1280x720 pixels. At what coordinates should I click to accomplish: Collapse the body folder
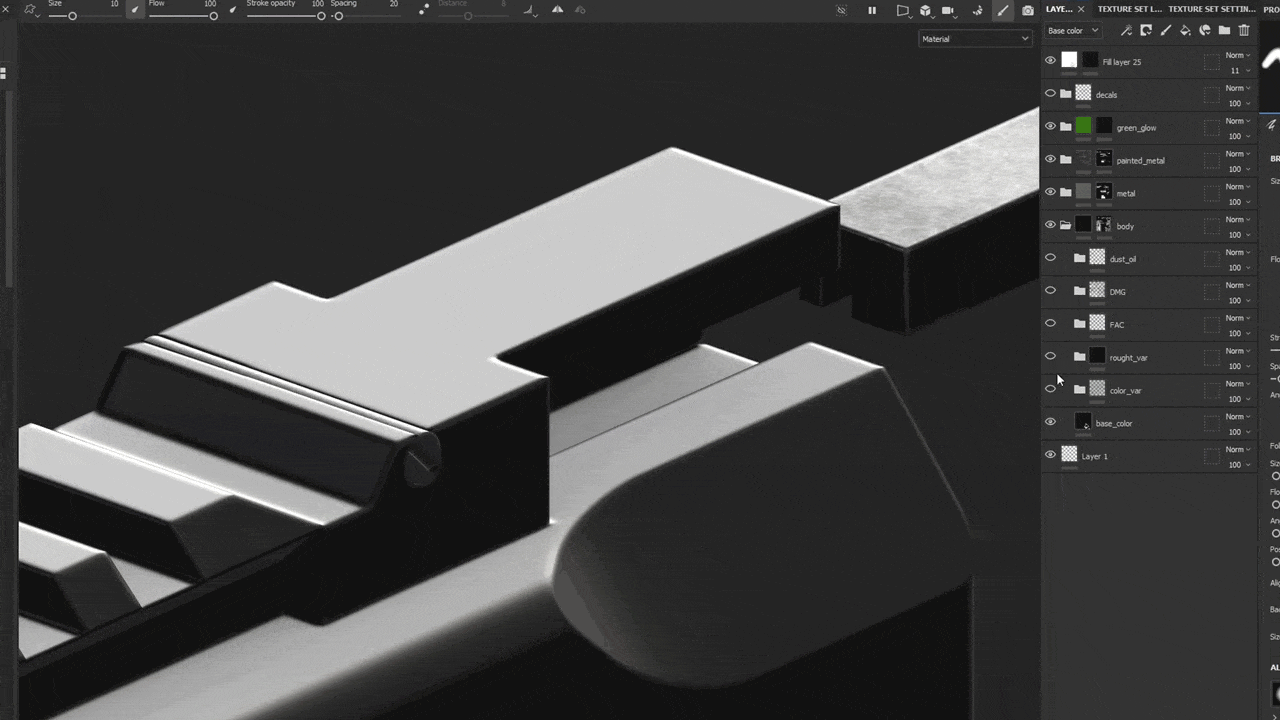click(1066, 225)
